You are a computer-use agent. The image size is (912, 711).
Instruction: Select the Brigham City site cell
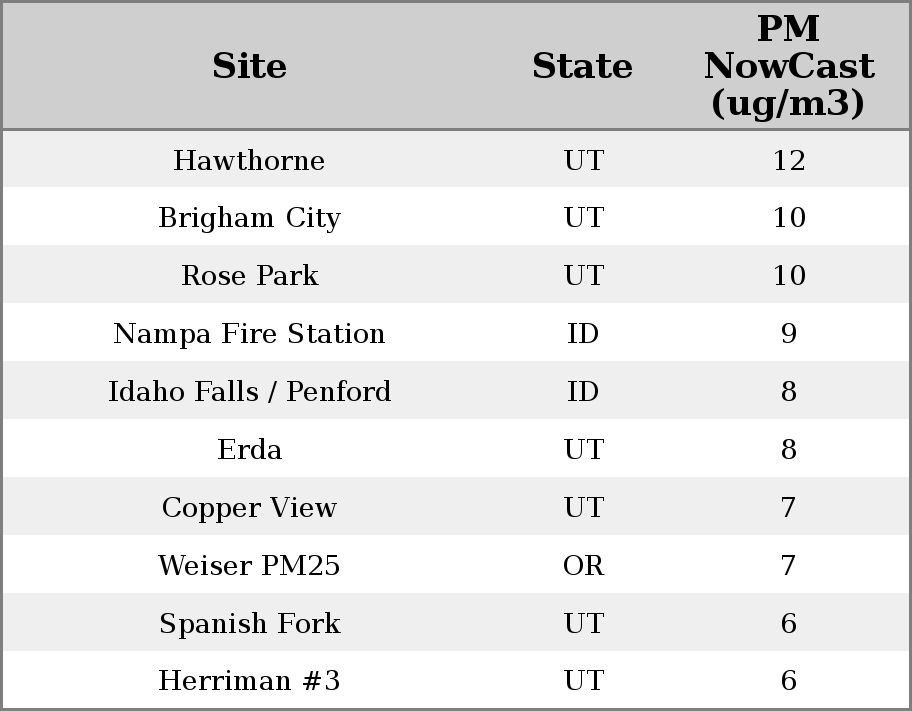point(249,218)
